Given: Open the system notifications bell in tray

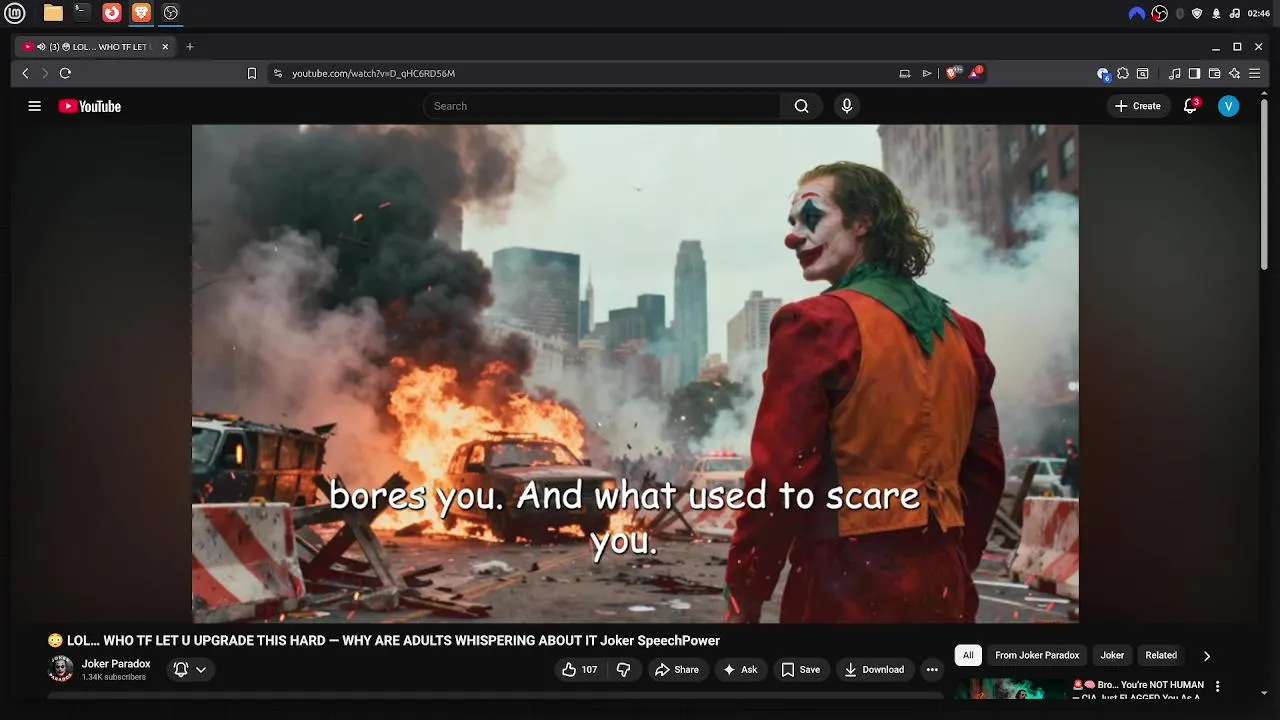Looking at the screenshot, I should coord(1216,13).
